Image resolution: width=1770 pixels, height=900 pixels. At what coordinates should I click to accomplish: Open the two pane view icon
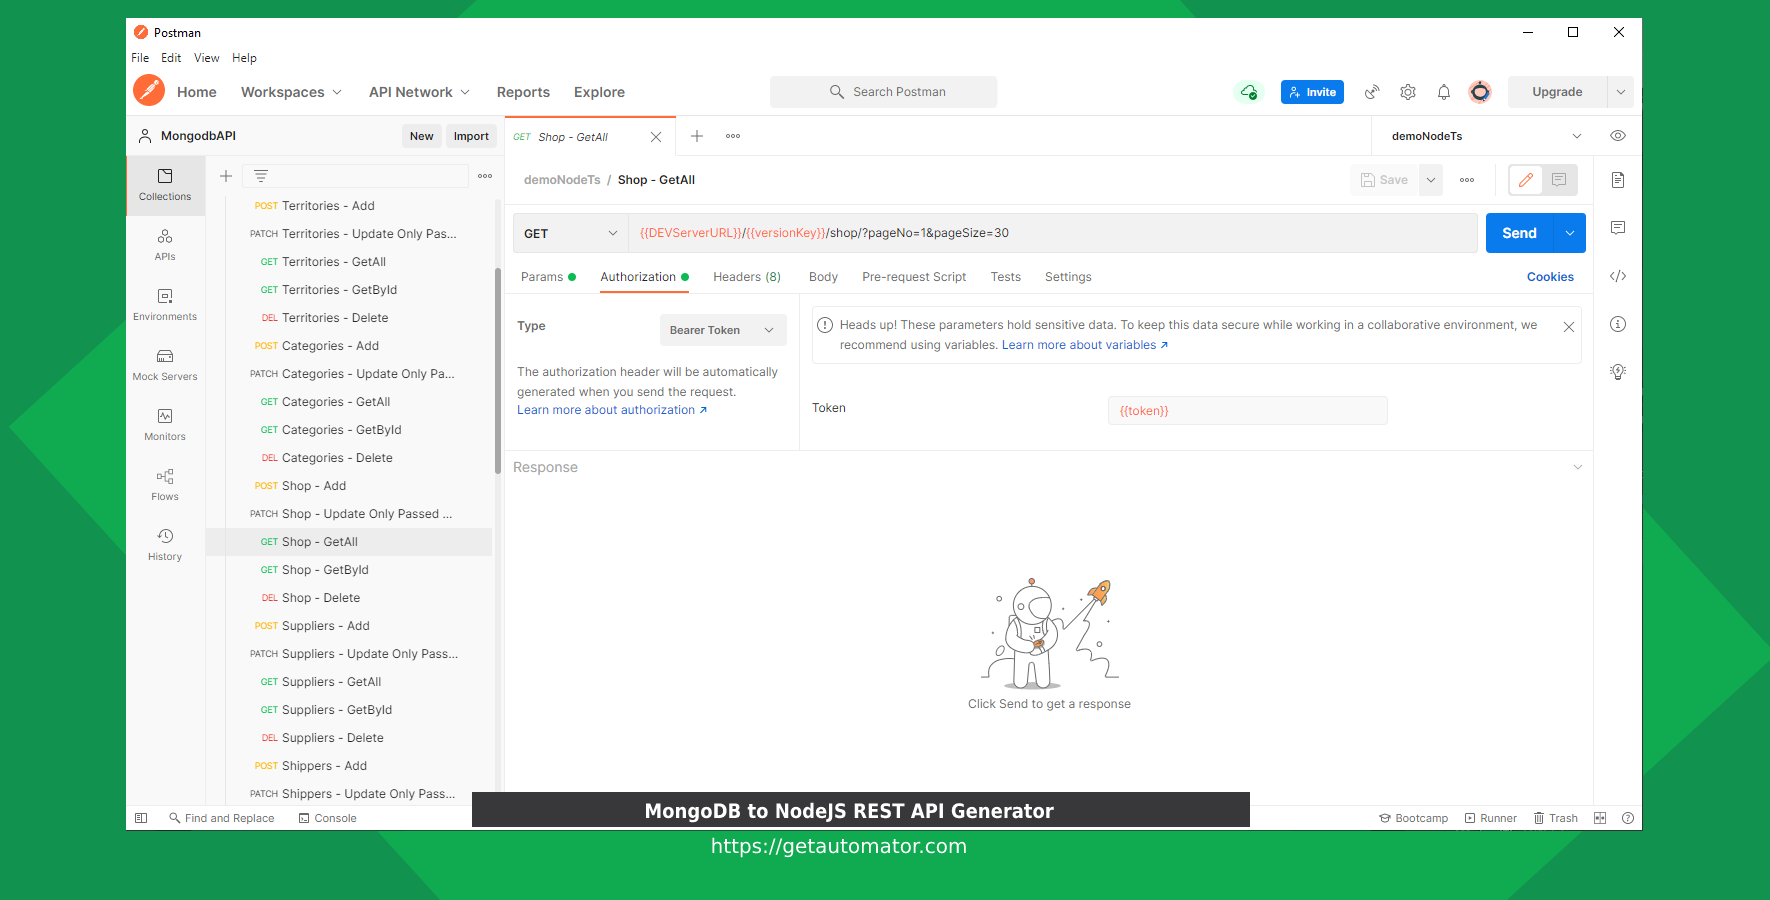tap(1600, 818)
